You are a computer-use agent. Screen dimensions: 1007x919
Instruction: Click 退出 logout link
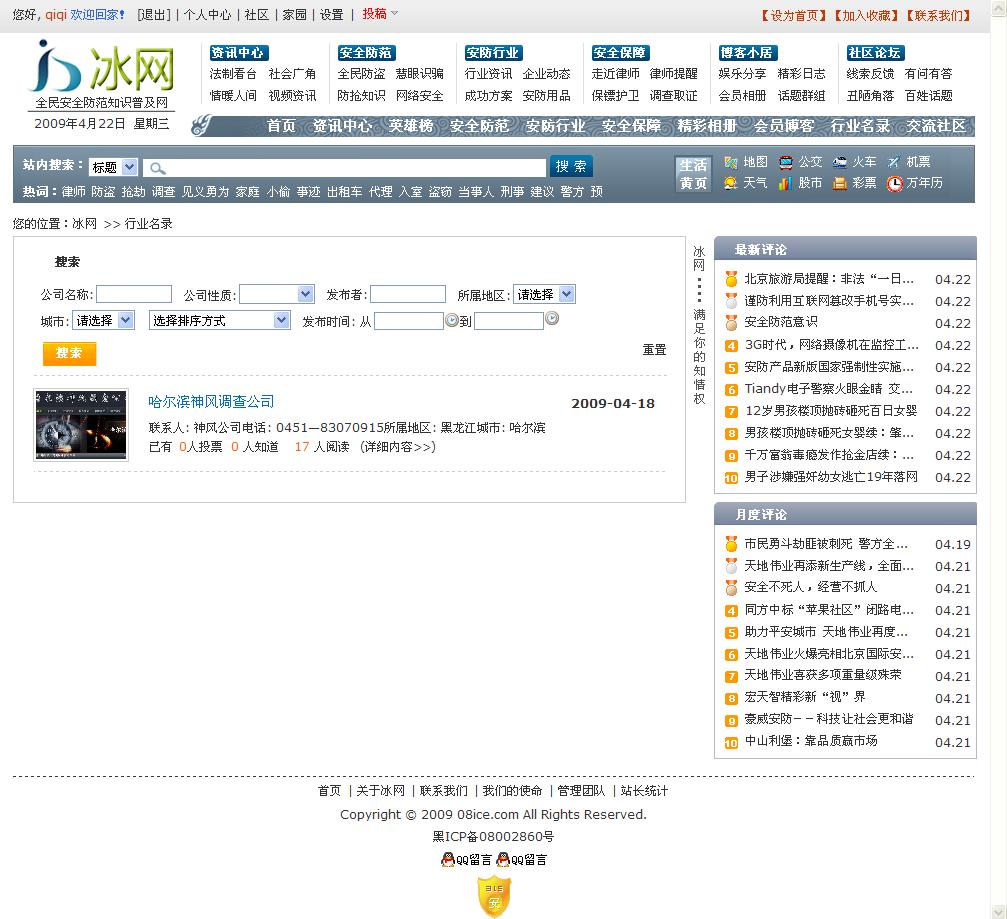pos(154,15)
